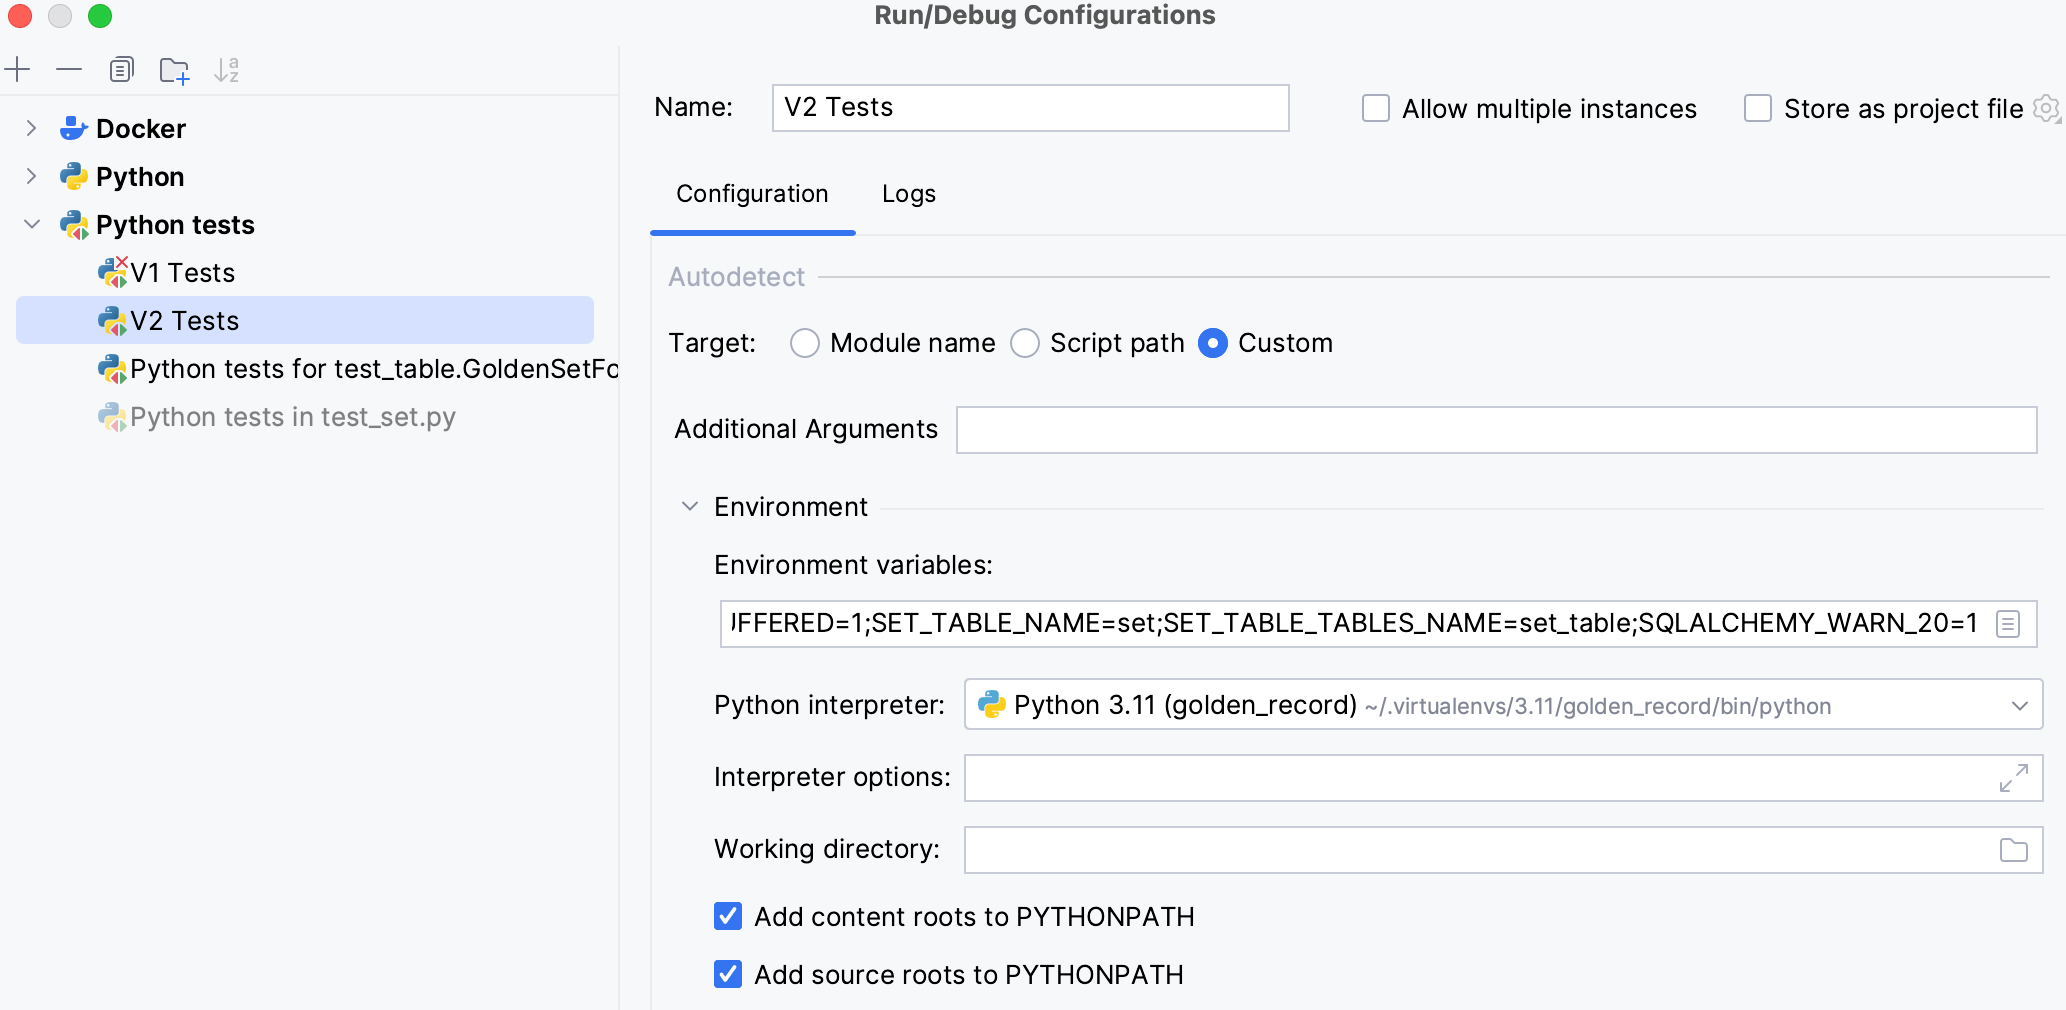Remove the selected configuration
The height and width of the screenshot is (1010, 2066).
click(x=68, y=70)
